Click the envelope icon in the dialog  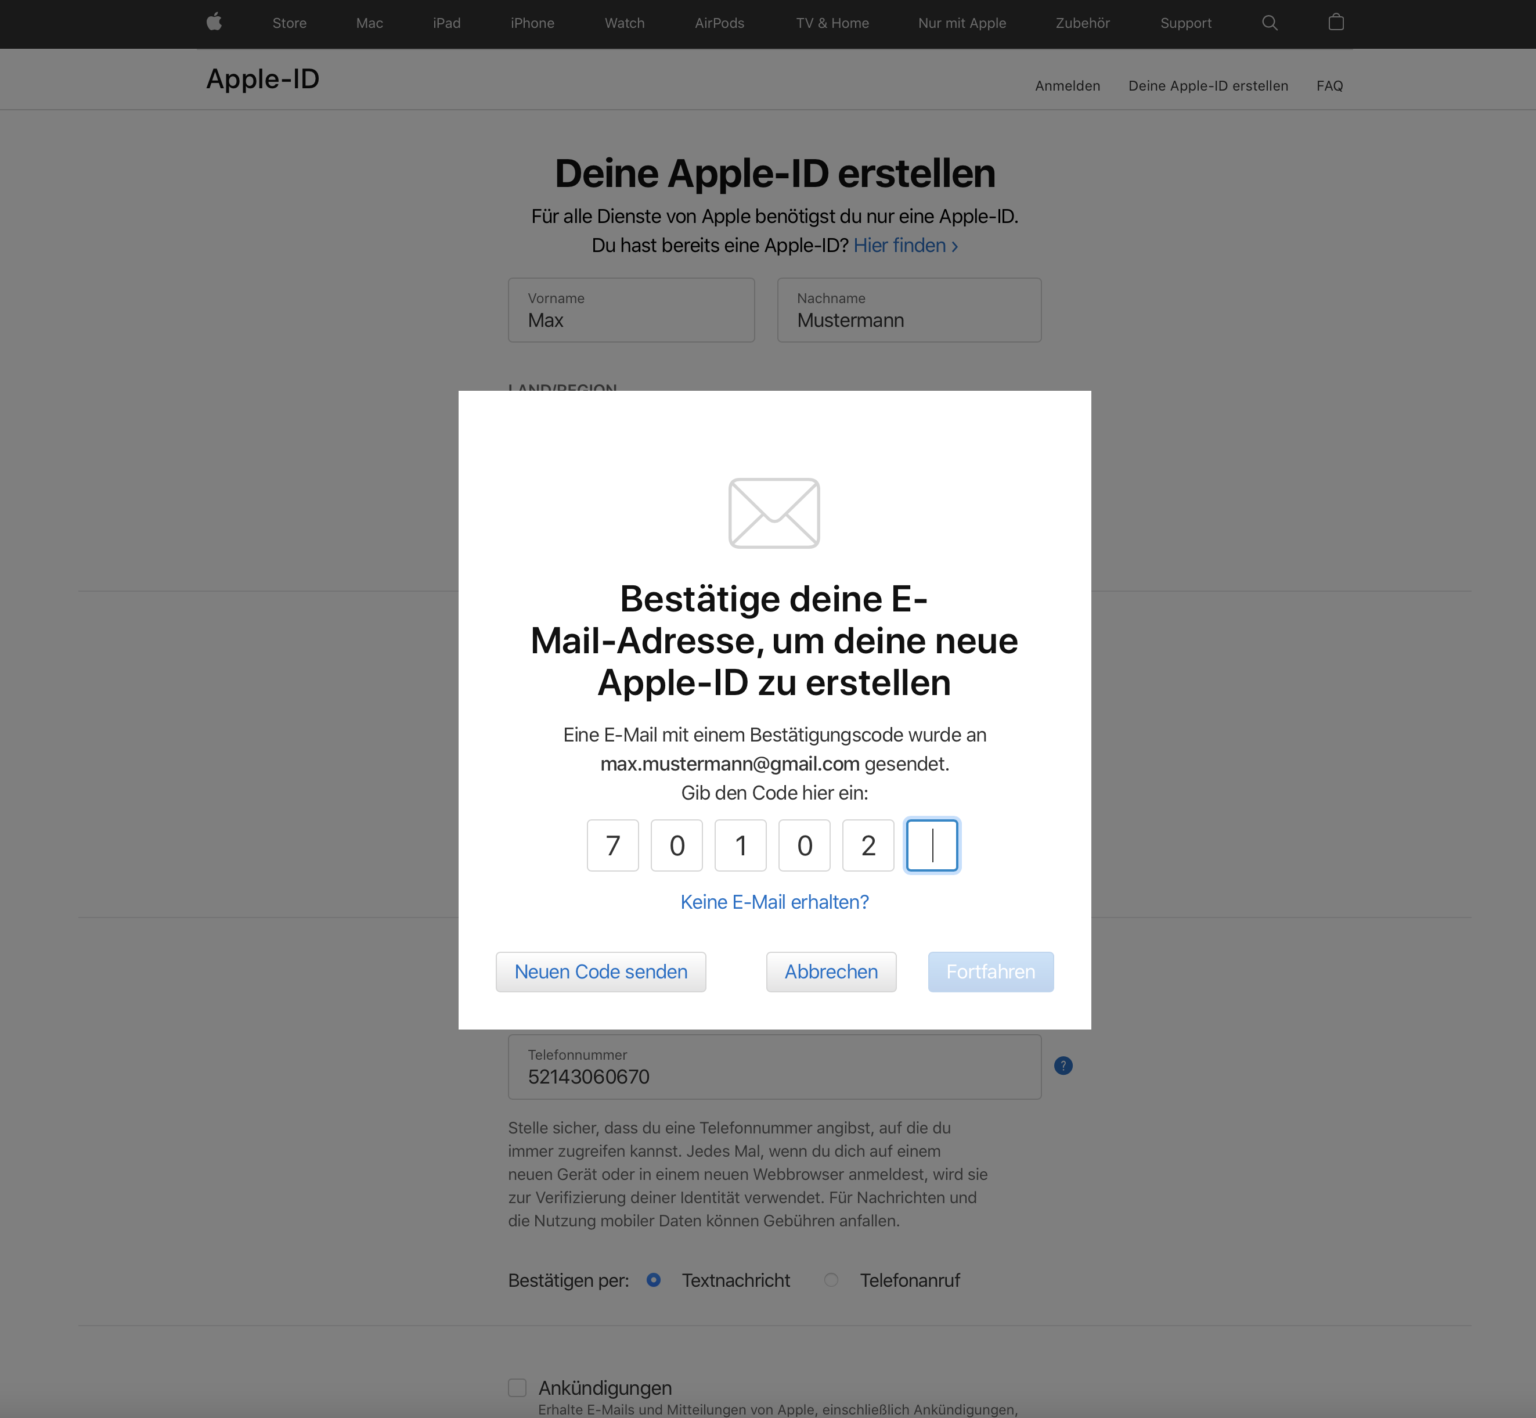(x=774, y=513)
